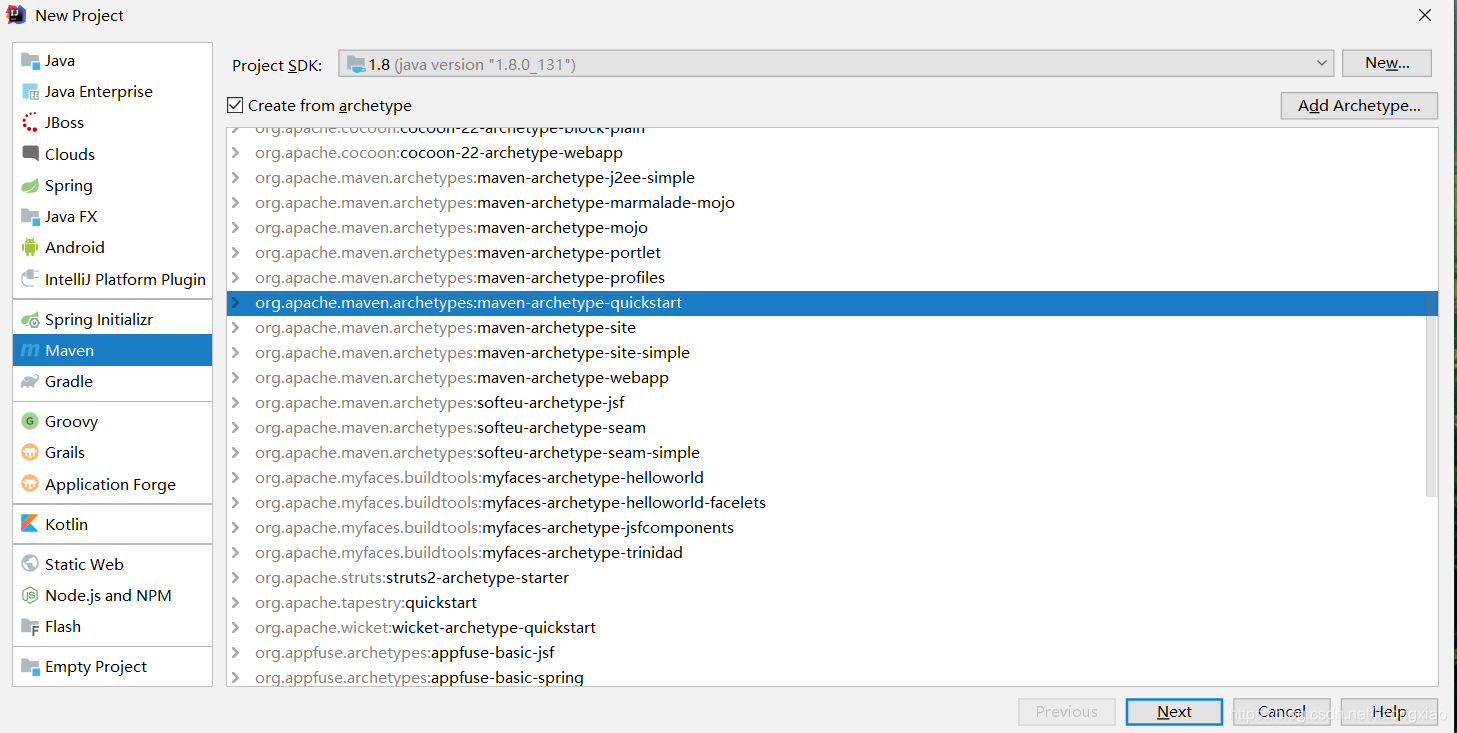Select myfaces-archetype-jsfcomponents archetype
The height and width of the screenshot is (733, 1457).
832,527
